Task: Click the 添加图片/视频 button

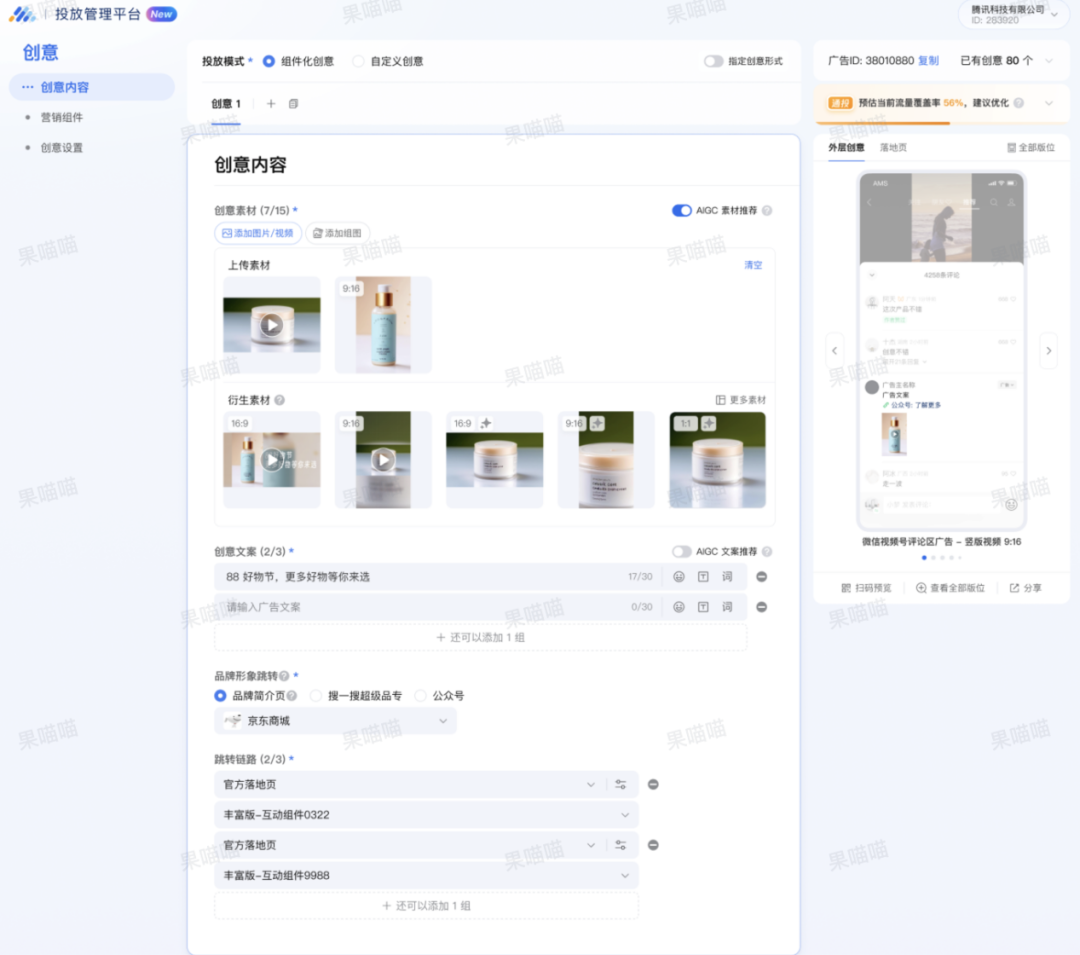Action: tap(258, 233)
